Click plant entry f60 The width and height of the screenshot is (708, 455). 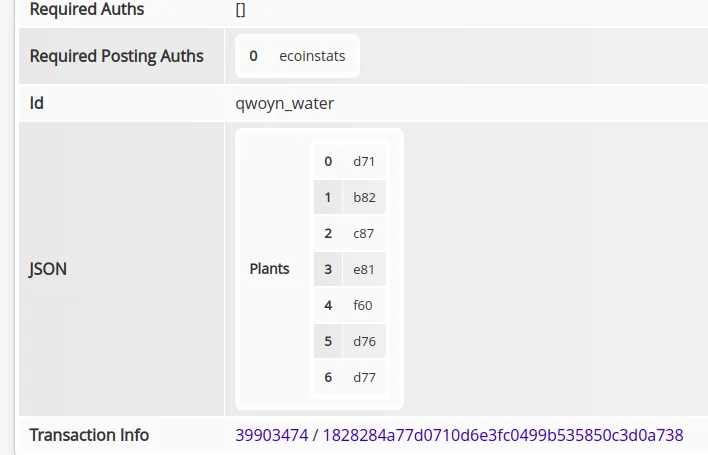point(364,305)
